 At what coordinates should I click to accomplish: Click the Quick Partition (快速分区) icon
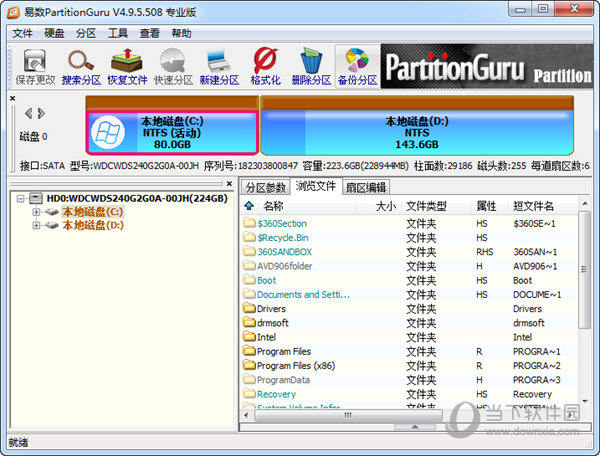173,67
